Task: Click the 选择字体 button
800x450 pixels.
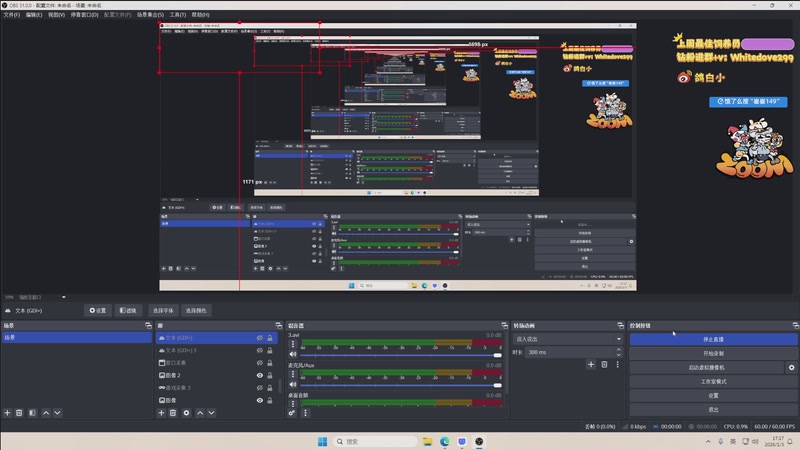Action: pyautogui.click(x=163, y=310)
